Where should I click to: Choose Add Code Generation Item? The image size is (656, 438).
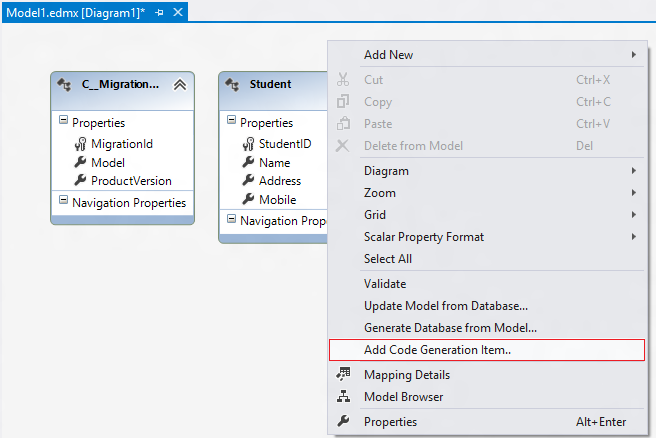point(437,350)
